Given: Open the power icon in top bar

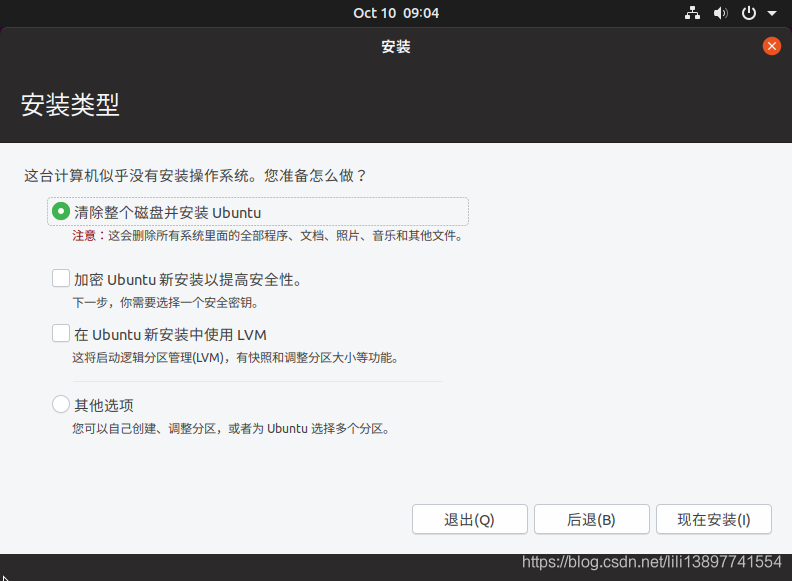Looking at the screenshot, I should 749,13.
